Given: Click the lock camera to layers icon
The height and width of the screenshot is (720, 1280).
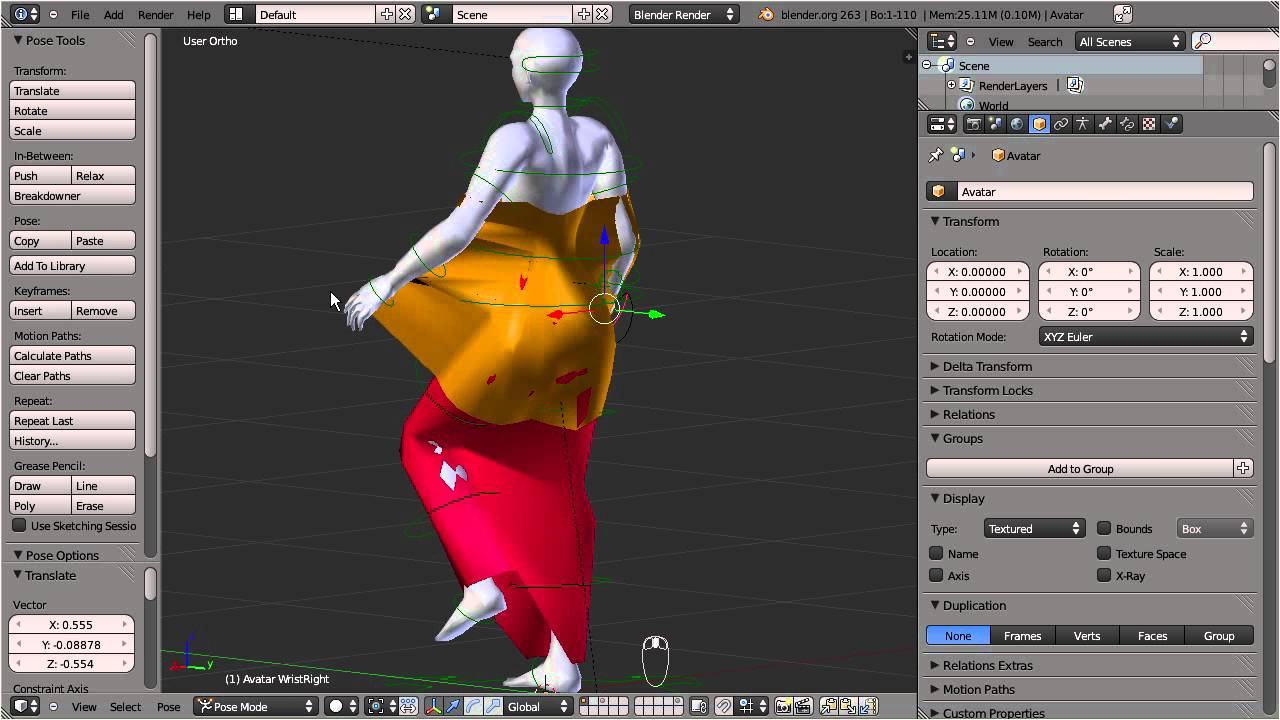Looking at the screenshot, I should 699,706.
